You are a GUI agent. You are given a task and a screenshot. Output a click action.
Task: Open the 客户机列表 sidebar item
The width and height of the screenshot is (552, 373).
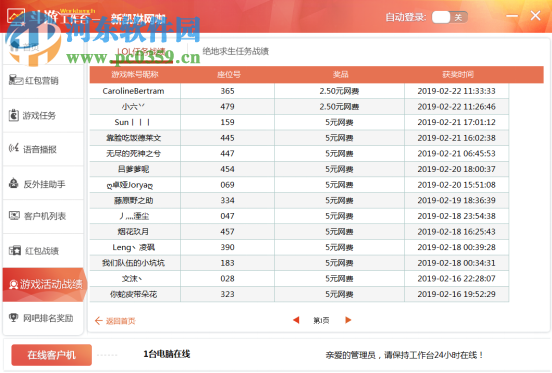click(43, 216)
